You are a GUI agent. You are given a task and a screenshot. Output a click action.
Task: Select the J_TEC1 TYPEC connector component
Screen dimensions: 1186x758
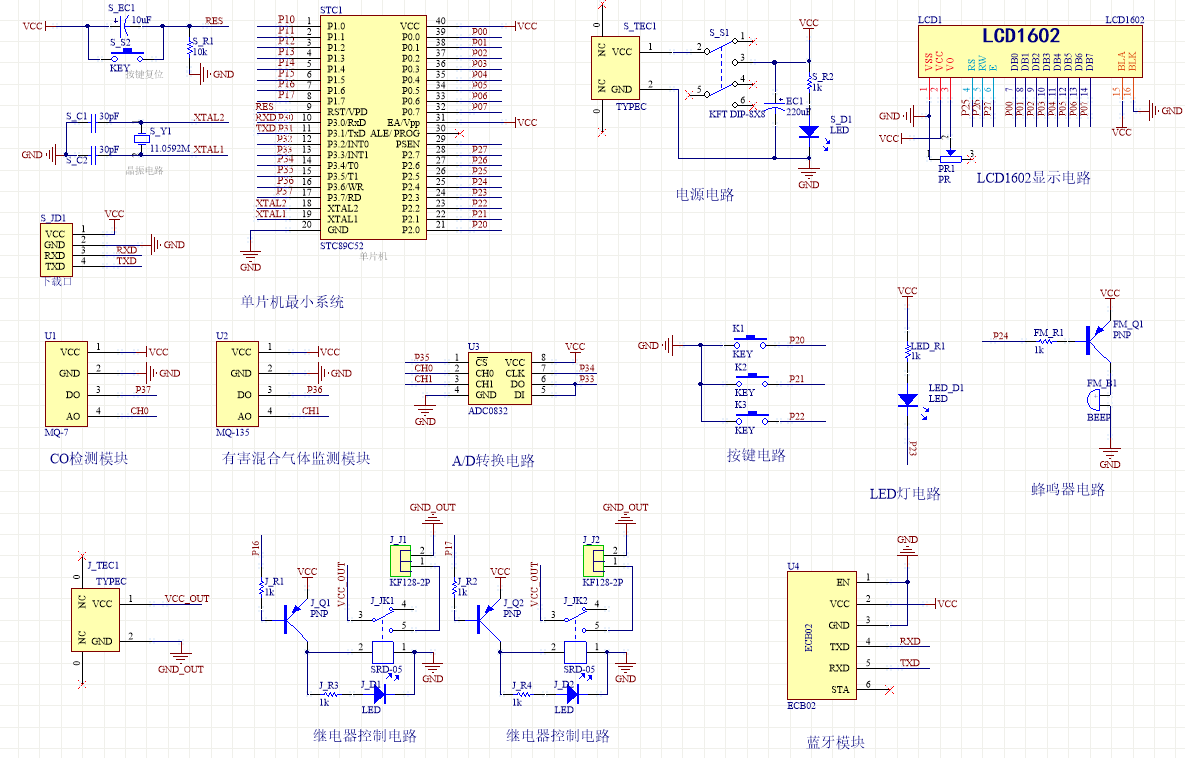95,620
